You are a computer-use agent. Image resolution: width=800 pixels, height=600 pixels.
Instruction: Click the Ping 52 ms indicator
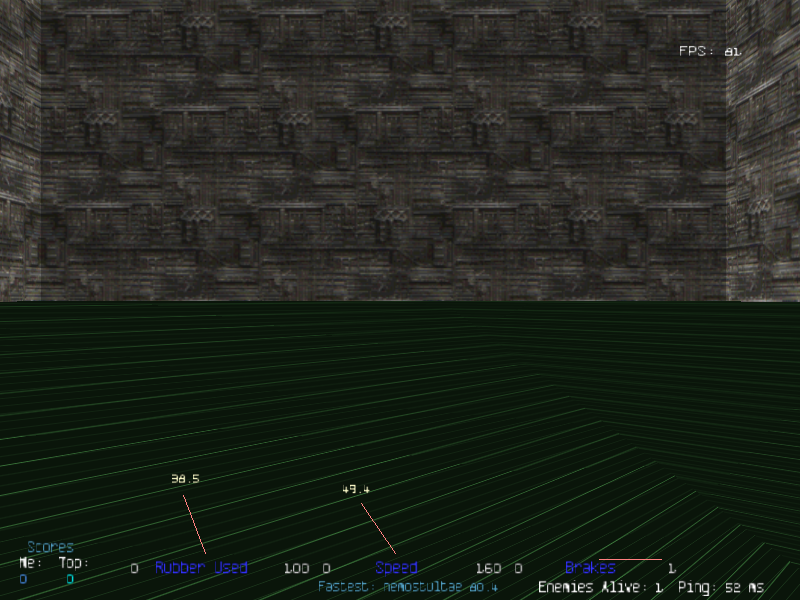tap(720, 587)
